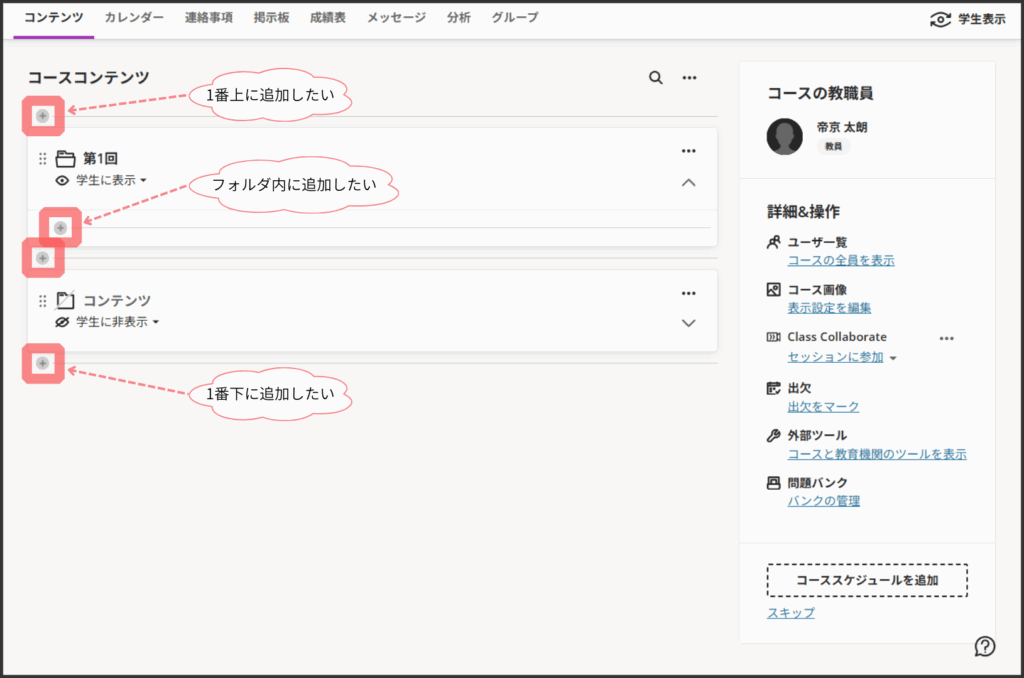The image size is (1024, 678).
Task: Click the 帝京 太朗 instructor avatar
Action: click(785, 136)
